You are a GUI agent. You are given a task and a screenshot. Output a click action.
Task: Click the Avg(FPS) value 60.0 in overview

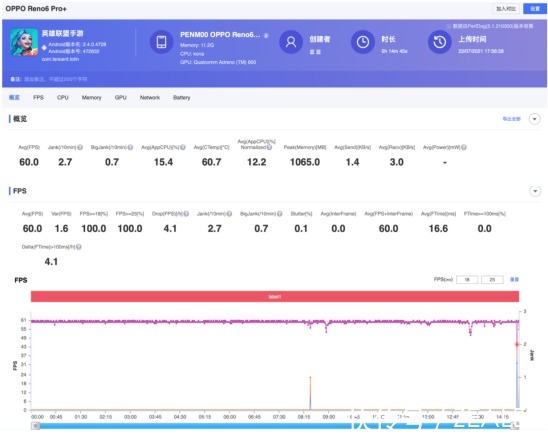[x=29, y=162]
